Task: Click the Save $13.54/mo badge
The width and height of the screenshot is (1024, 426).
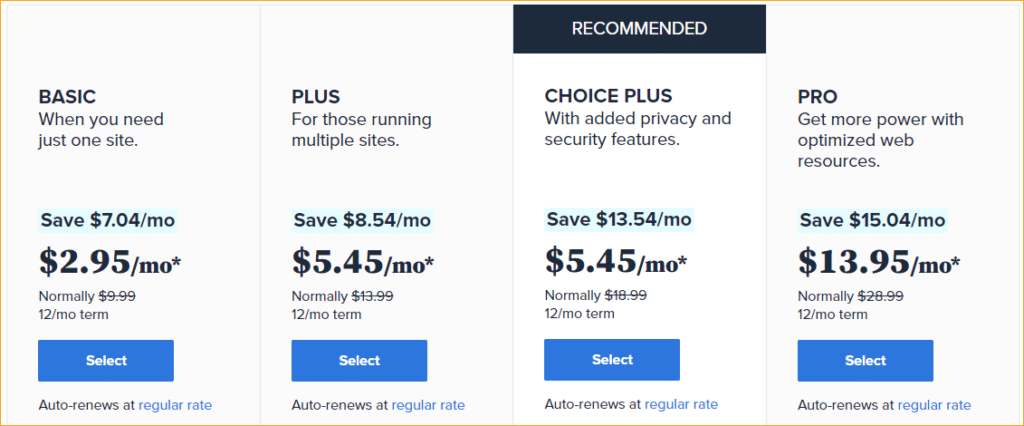Action: coord(618,219)
